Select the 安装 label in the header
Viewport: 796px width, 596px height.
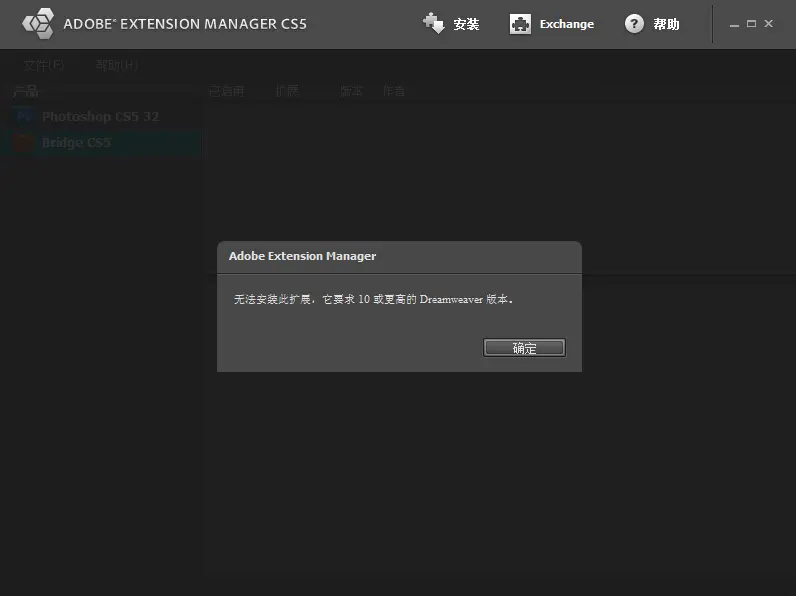coord(466,24)
